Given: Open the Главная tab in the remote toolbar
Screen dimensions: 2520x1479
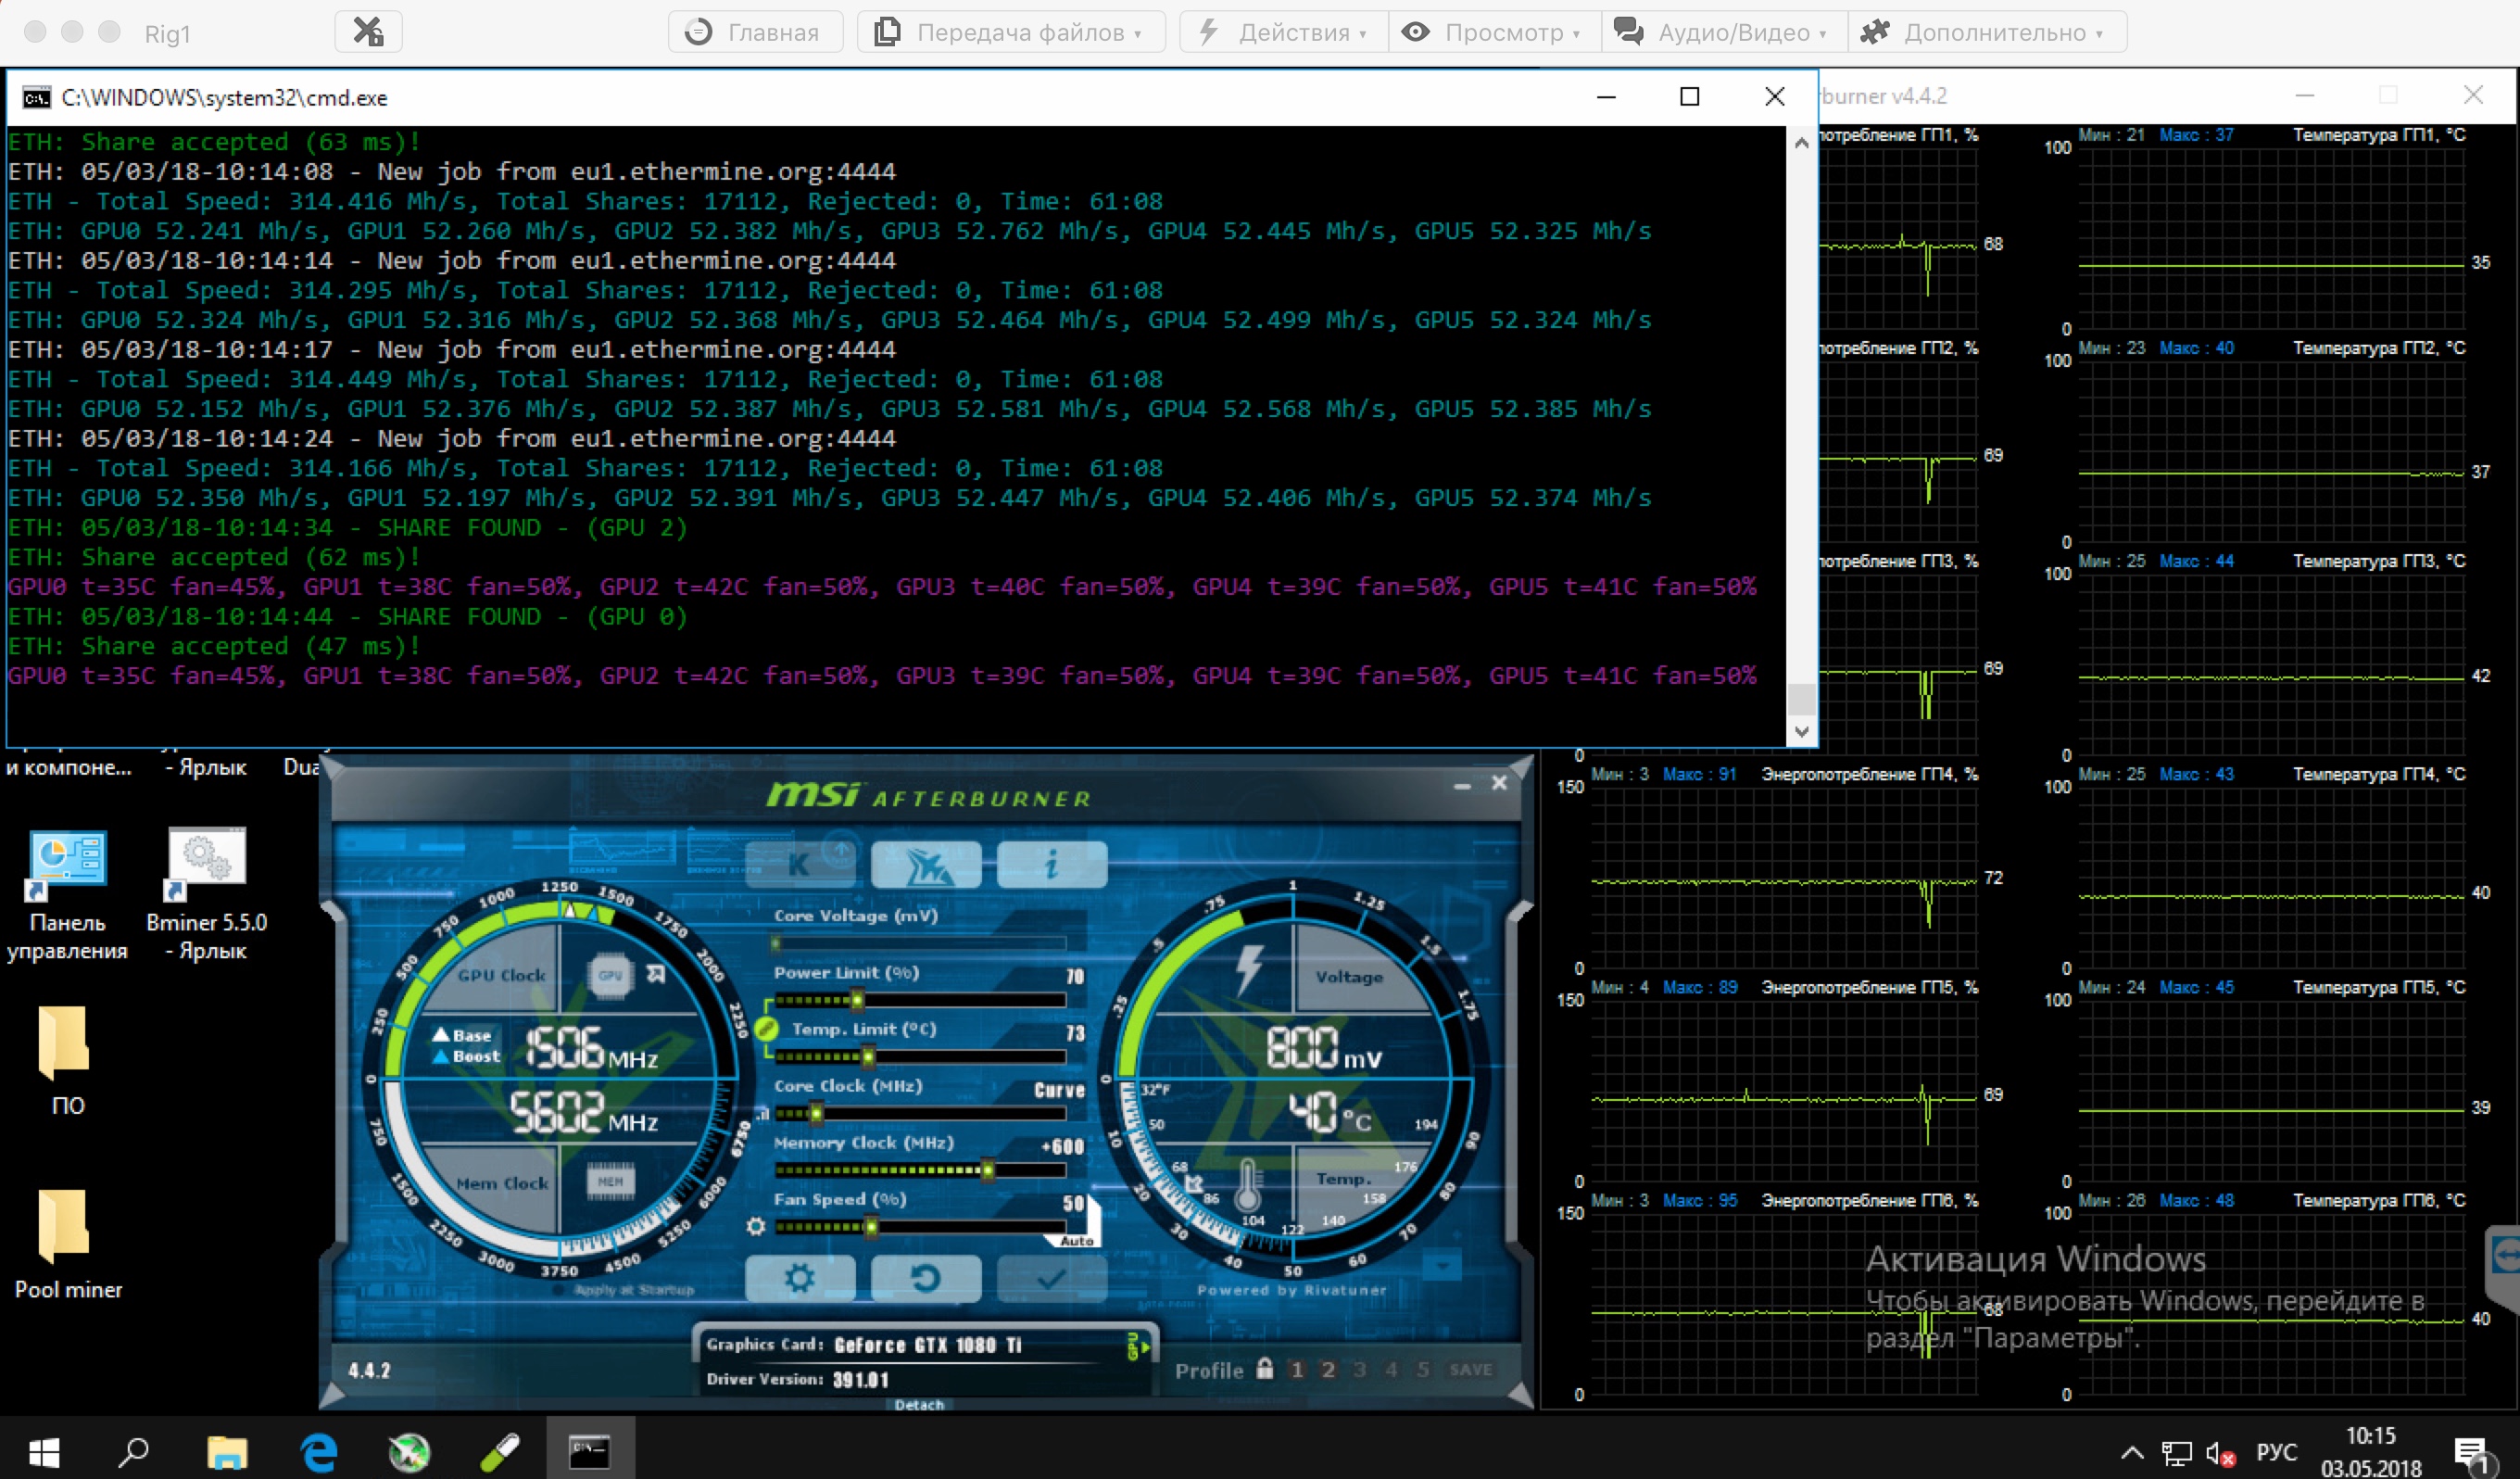Looking at the screenshot, I should click(x=755, y=32).
